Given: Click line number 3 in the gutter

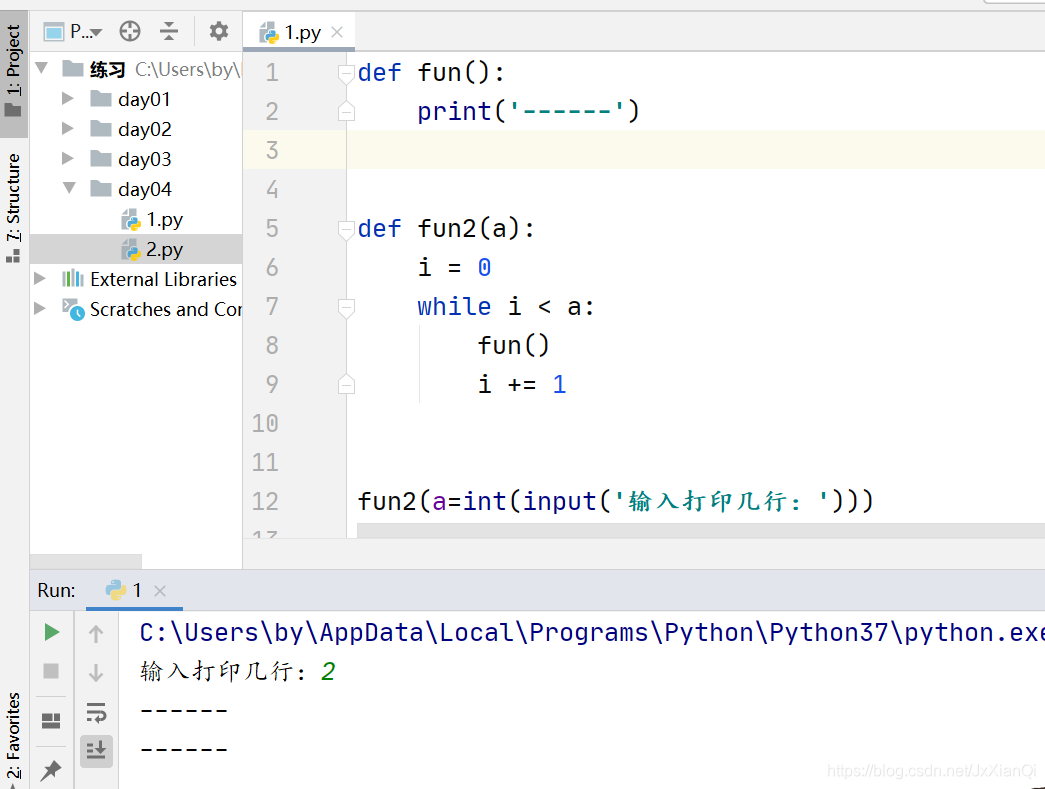Looking at the screenshot, I should pos(272,150).
